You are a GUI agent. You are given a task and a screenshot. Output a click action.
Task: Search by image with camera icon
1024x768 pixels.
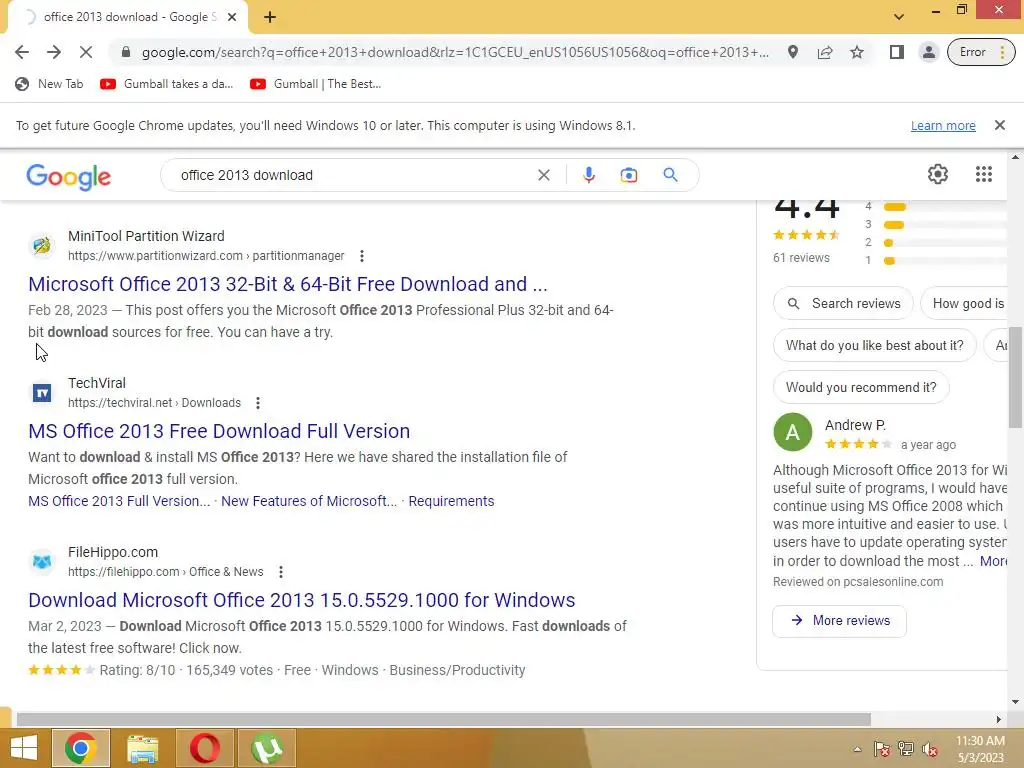pos(628,175)
